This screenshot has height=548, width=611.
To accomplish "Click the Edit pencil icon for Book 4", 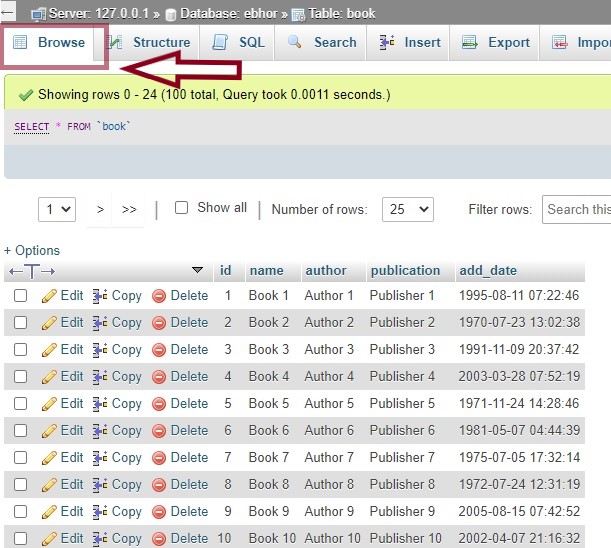I will 49,377.
